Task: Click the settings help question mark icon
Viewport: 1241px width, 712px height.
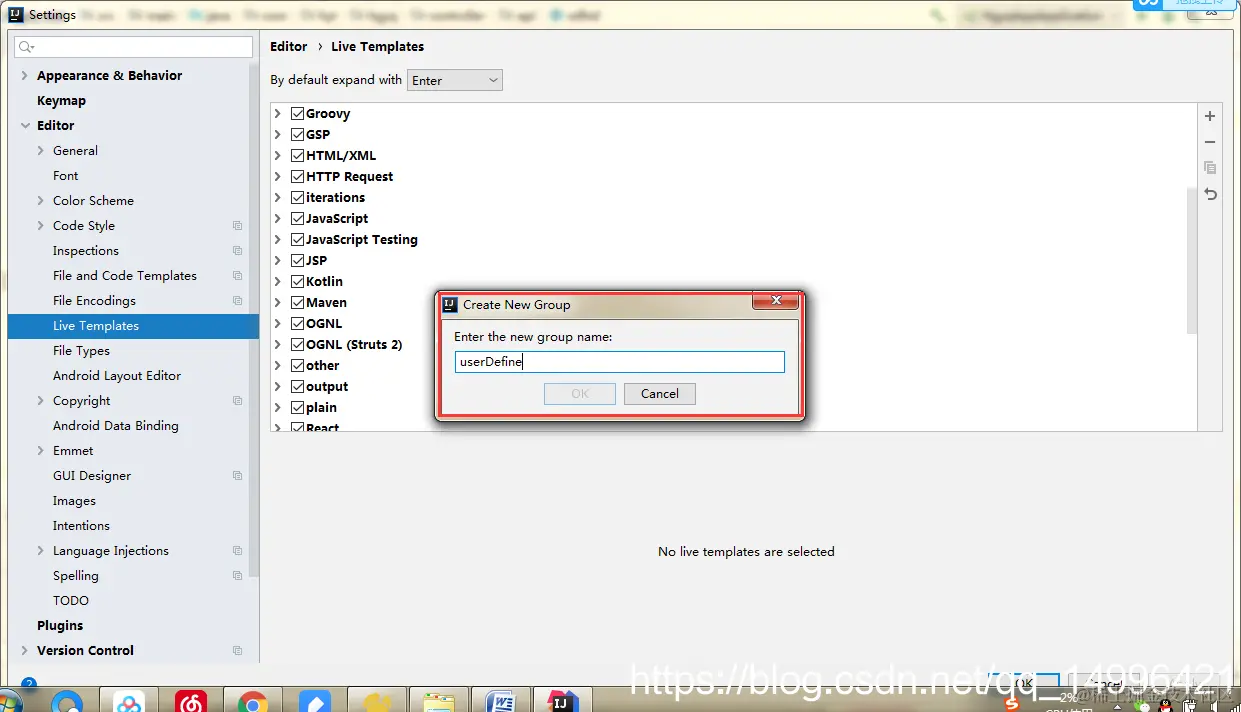Action: (29, 684)
